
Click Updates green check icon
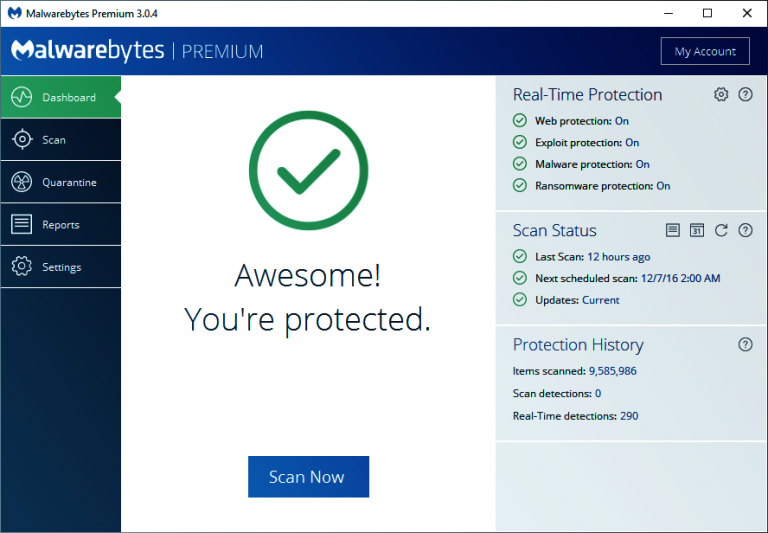520,299
